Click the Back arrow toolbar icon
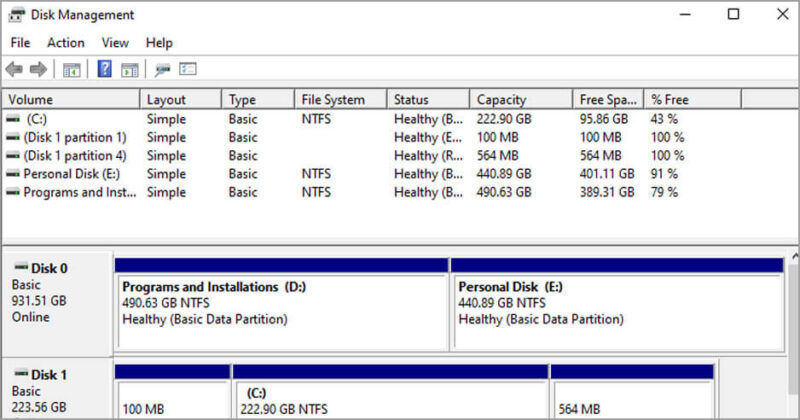The width and height of the screenshot is (800, 420). click(x=14, y=69)
